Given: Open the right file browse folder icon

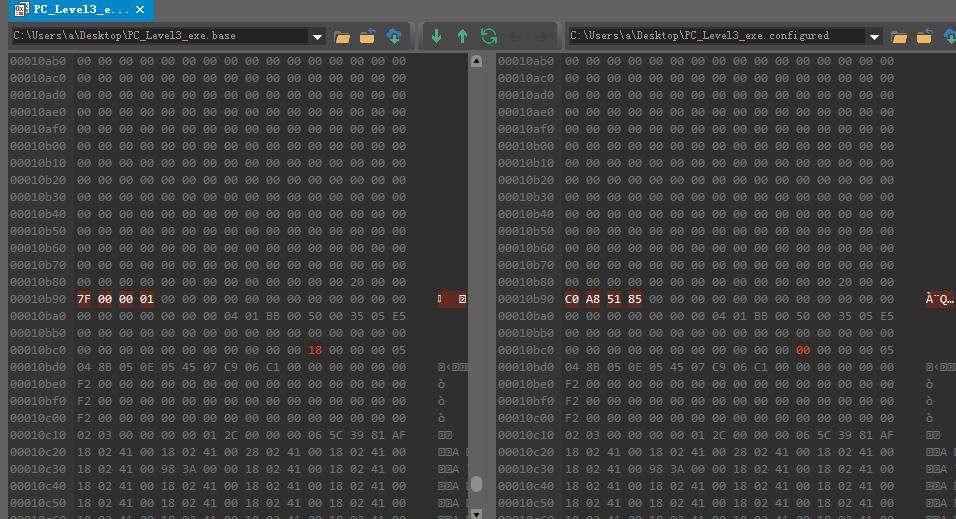Looking at the screenshot, I should point(899,37).
